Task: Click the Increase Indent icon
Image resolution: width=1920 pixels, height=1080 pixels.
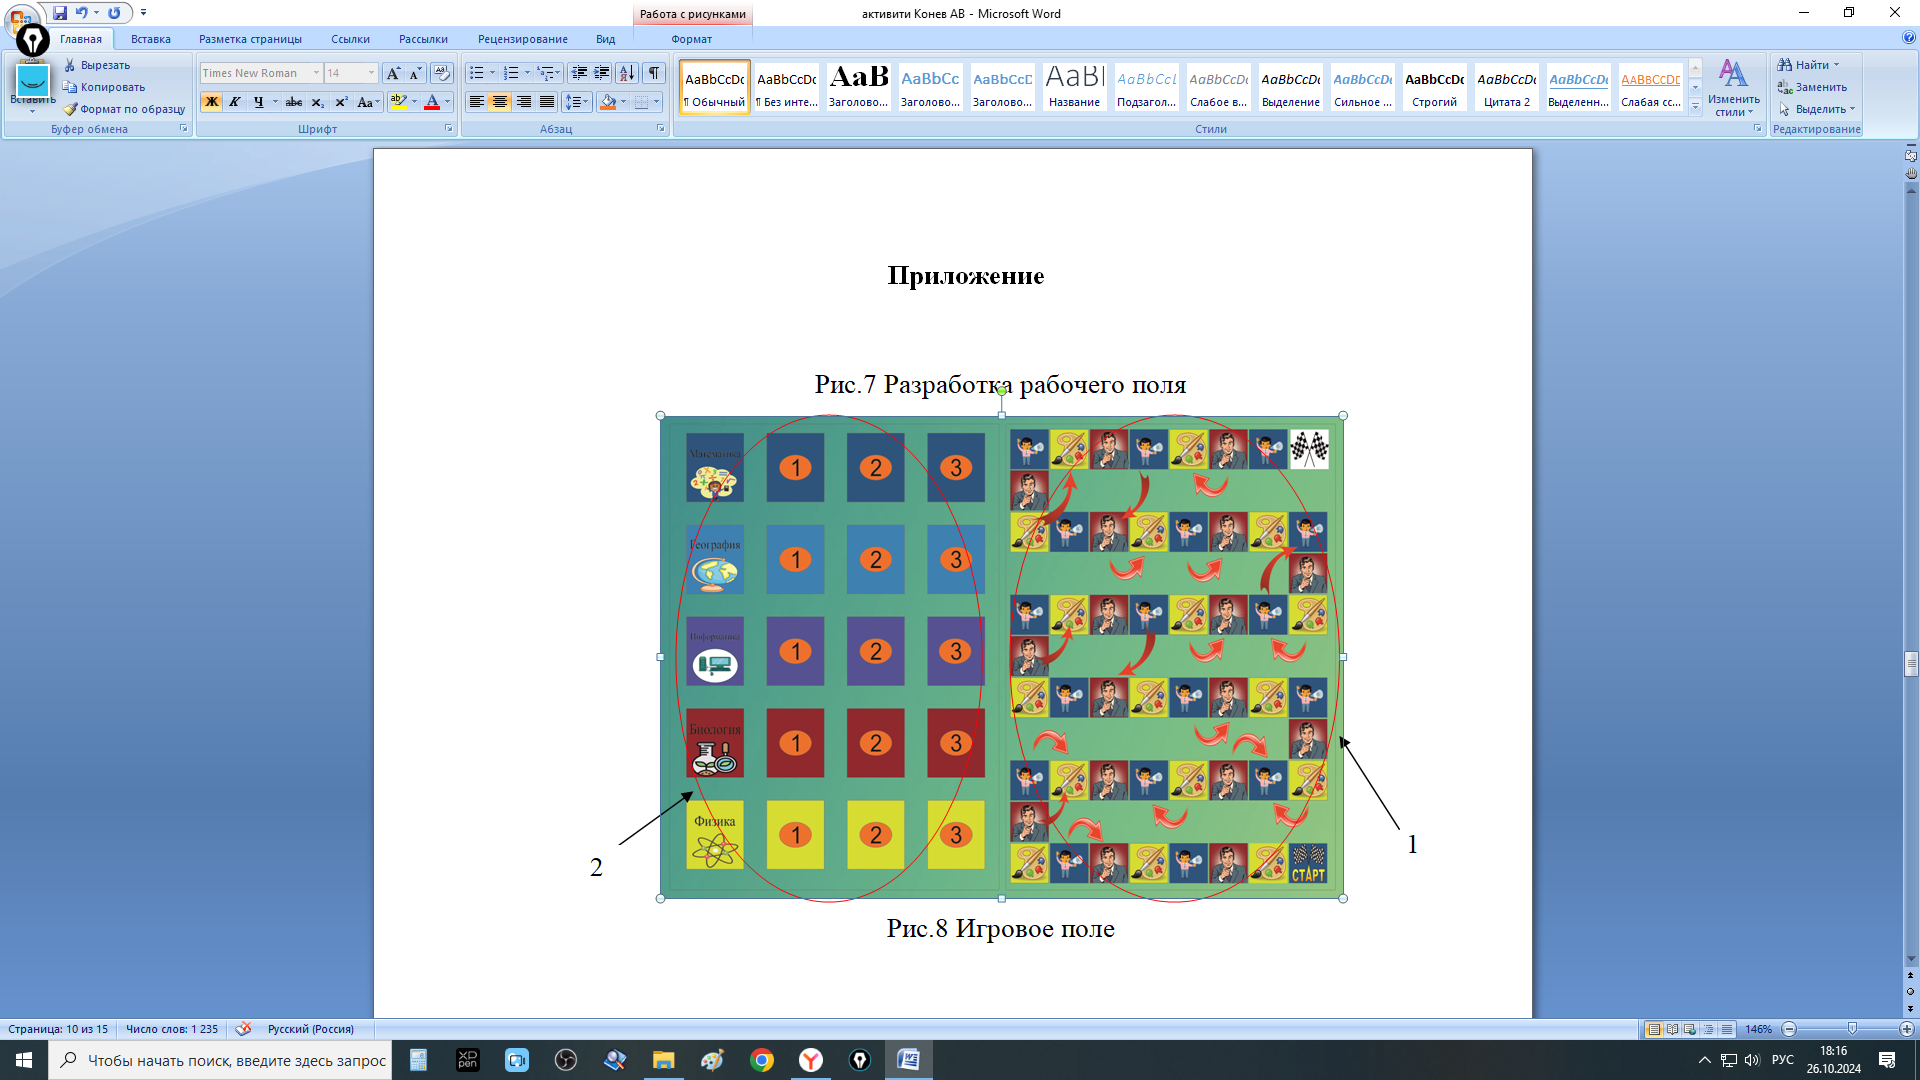Action: click(x=602, y=73)
